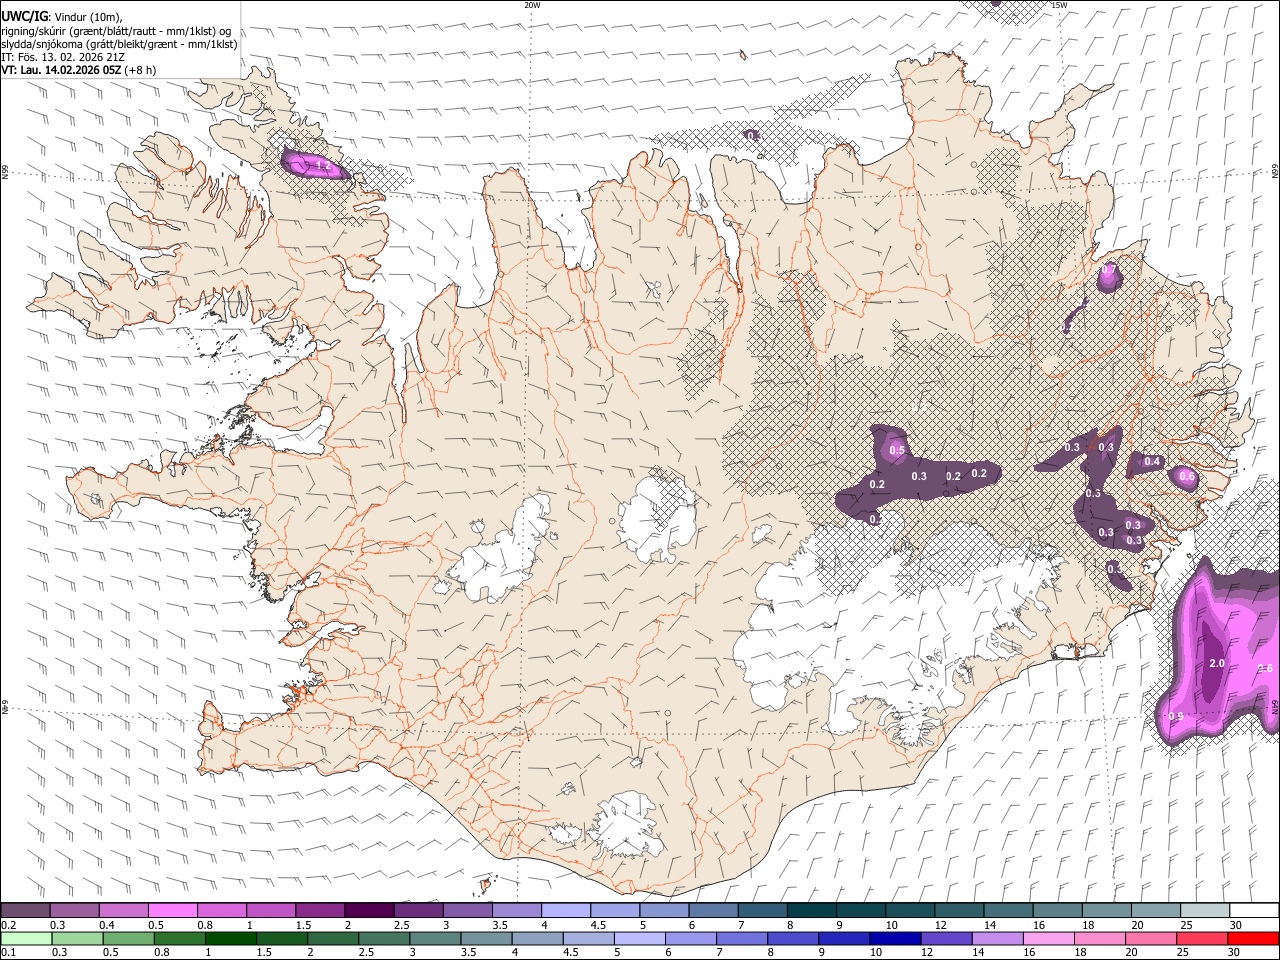Select the navy blue swatch labeled 10 in rain legend
Screen dimensions: 1280x960
point(894,938)
